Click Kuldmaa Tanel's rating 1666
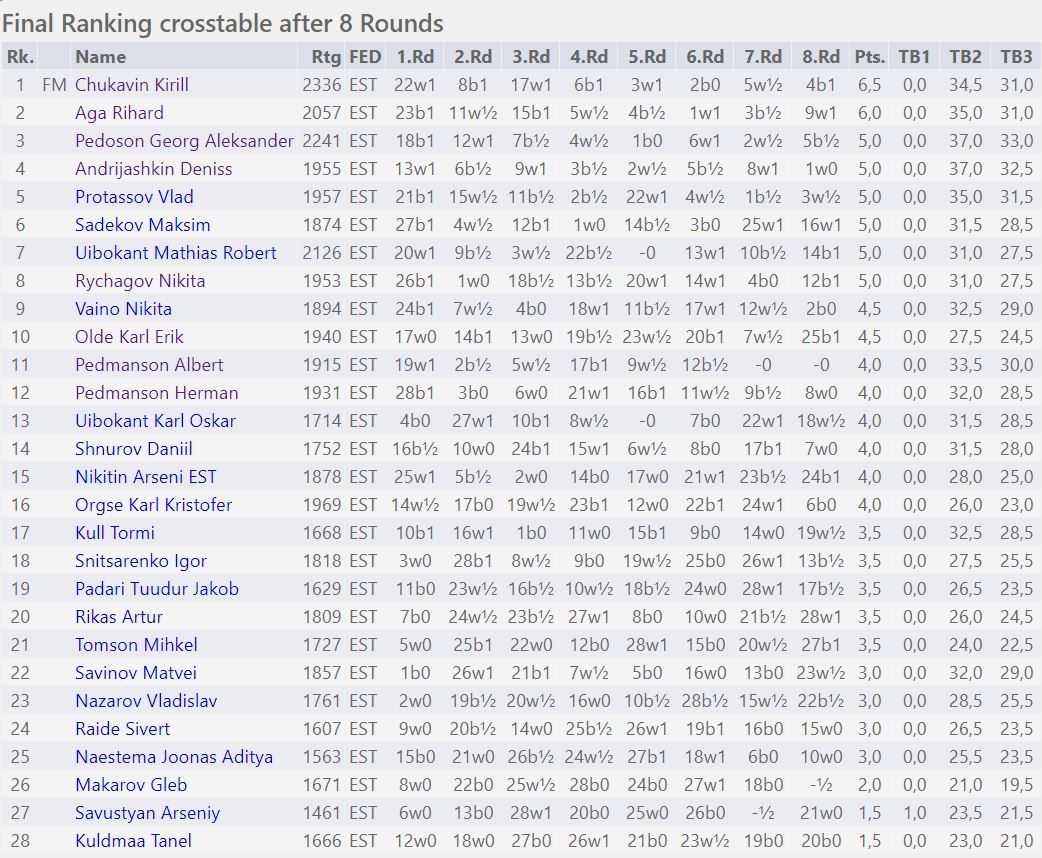The image size is (1042, 858). coord(322,841)
